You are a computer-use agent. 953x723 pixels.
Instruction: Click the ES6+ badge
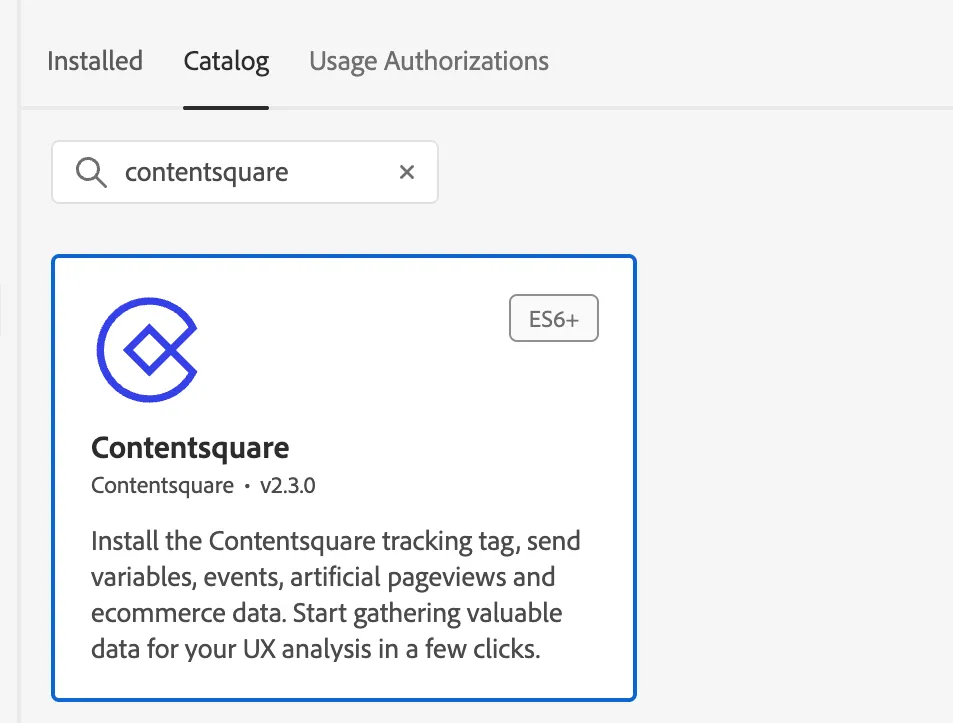[x=554, y=318]
